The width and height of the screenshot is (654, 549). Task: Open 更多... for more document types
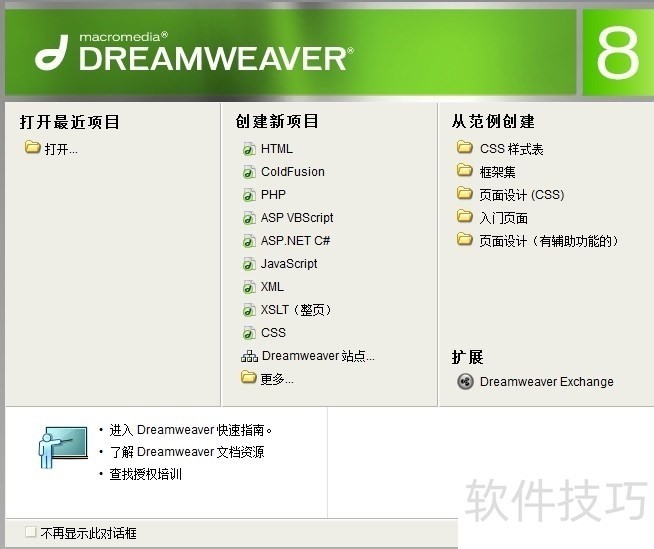(x=277, y=379)
